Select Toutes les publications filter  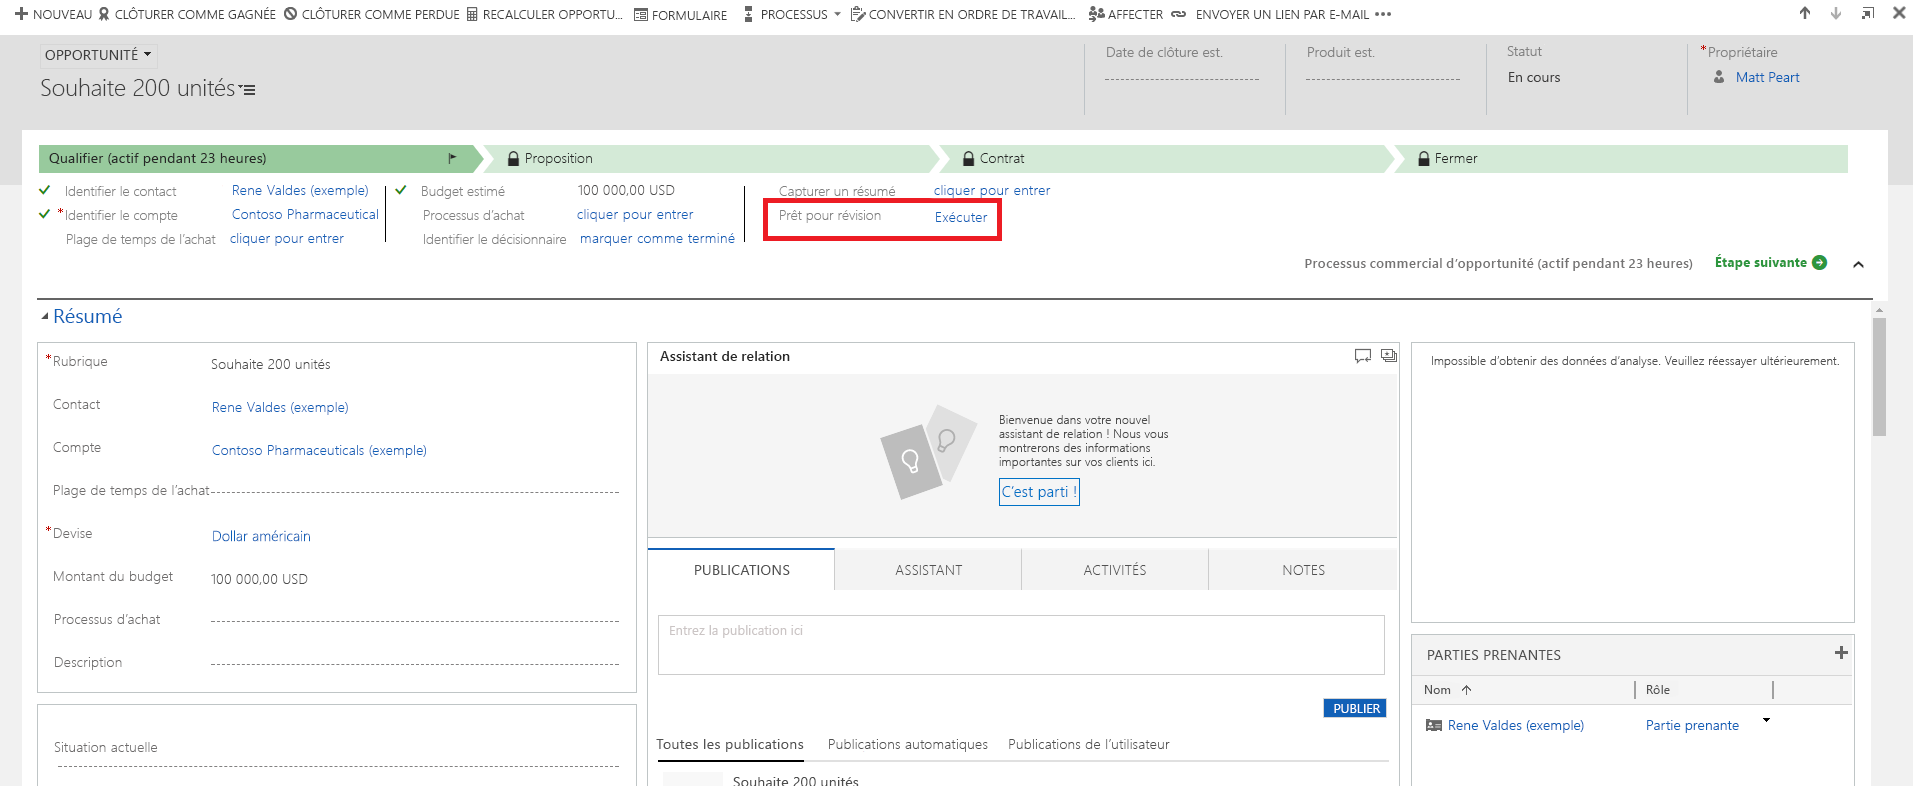click(730, 744)
